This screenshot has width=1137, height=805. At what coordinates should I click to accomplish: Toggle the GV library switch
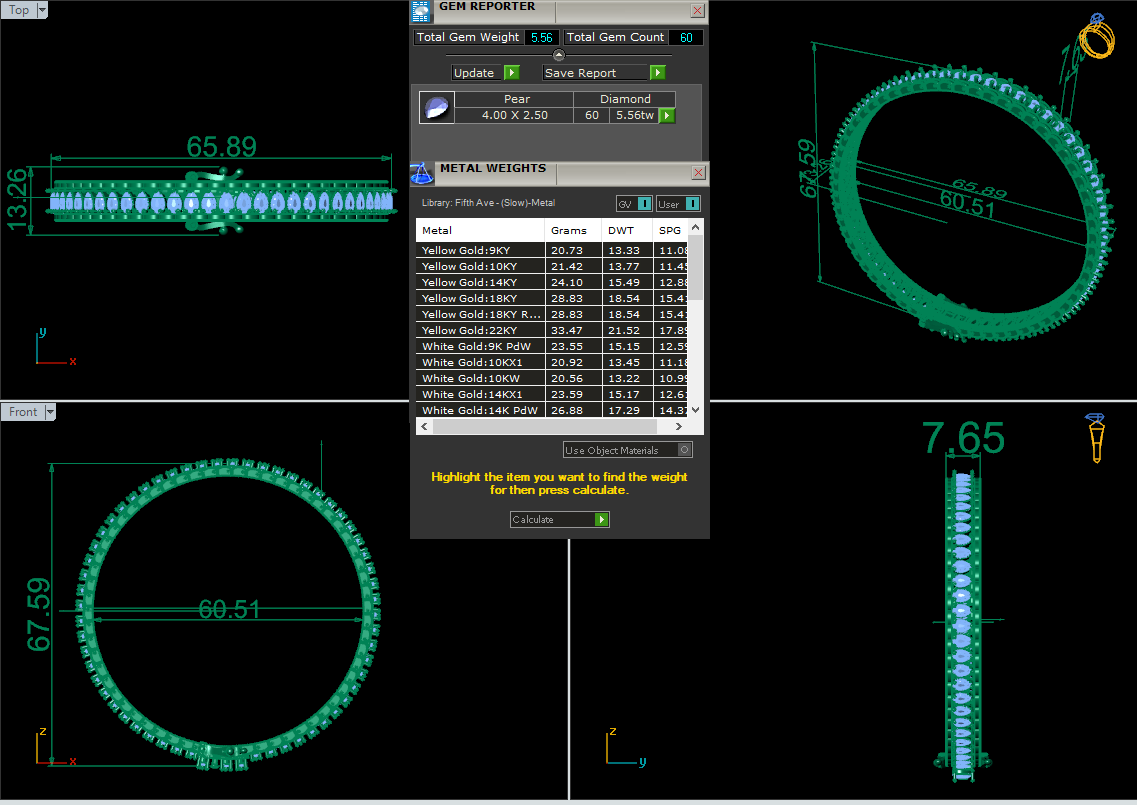(x=644, y=204)
